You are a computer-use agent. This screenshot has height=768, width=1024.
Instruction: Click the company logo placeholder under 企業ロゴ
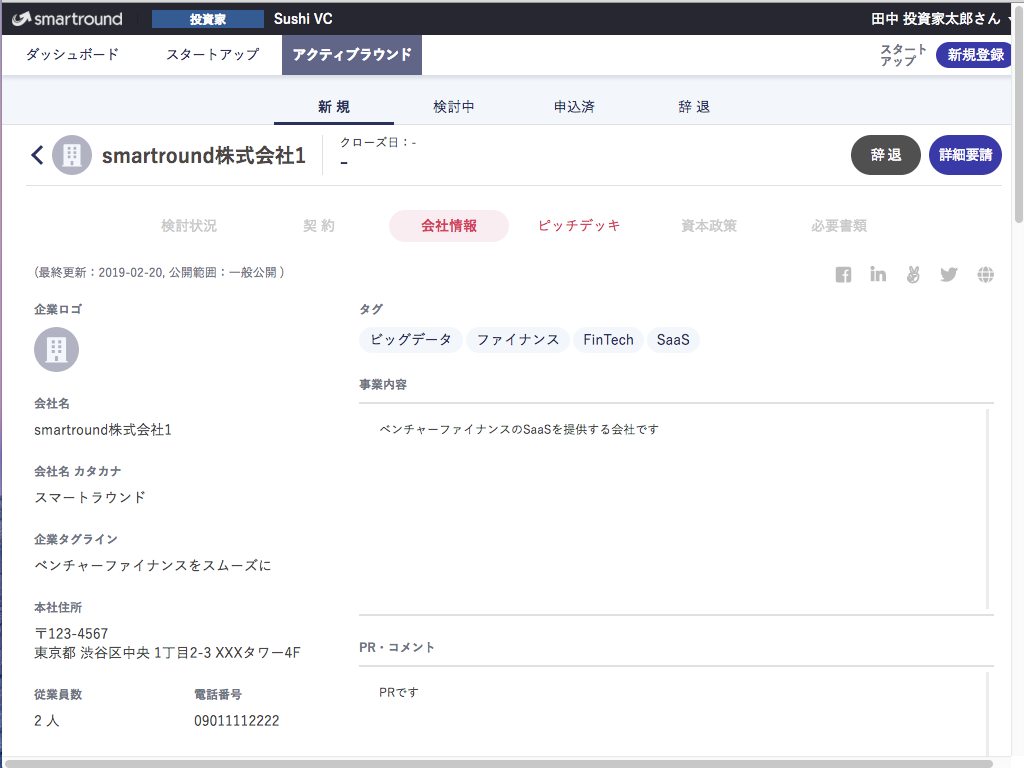[x=56, y=349]
